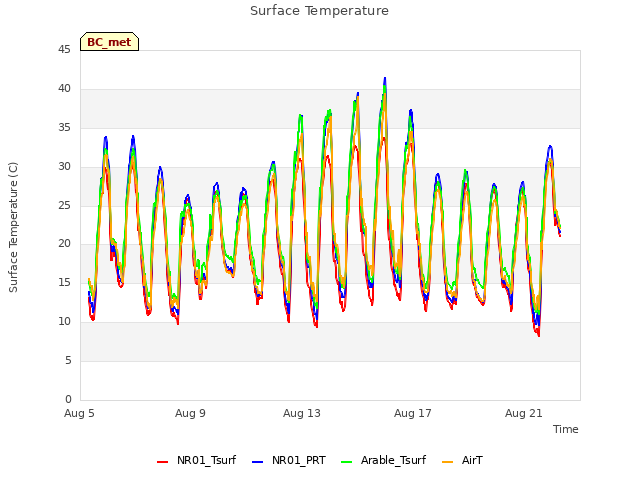Click the 40 y-axis label
The height and width of the screenshot is (480, 640).
[64, 89]
